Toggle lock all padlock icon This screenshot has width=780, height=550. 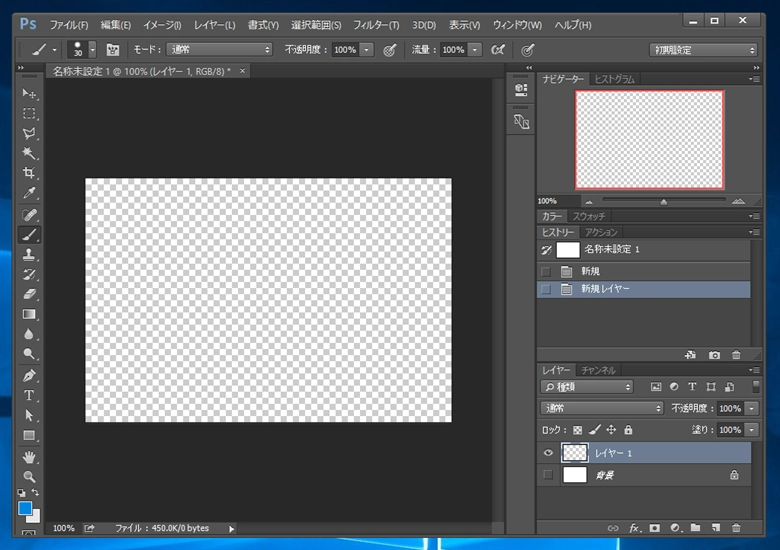click(x=628, y=430)
